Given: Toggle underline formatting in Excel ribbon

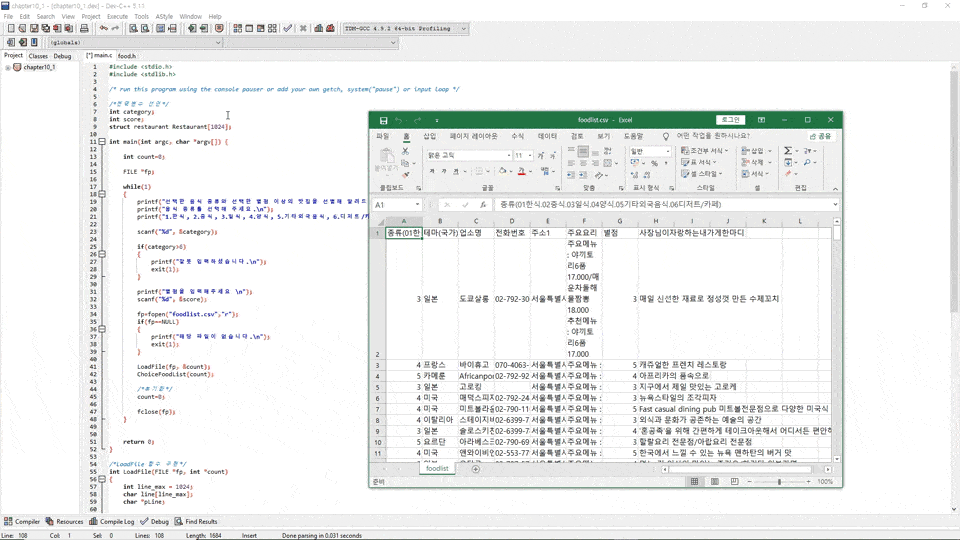Looking at the screenshot, I should (x=456, y=171).
